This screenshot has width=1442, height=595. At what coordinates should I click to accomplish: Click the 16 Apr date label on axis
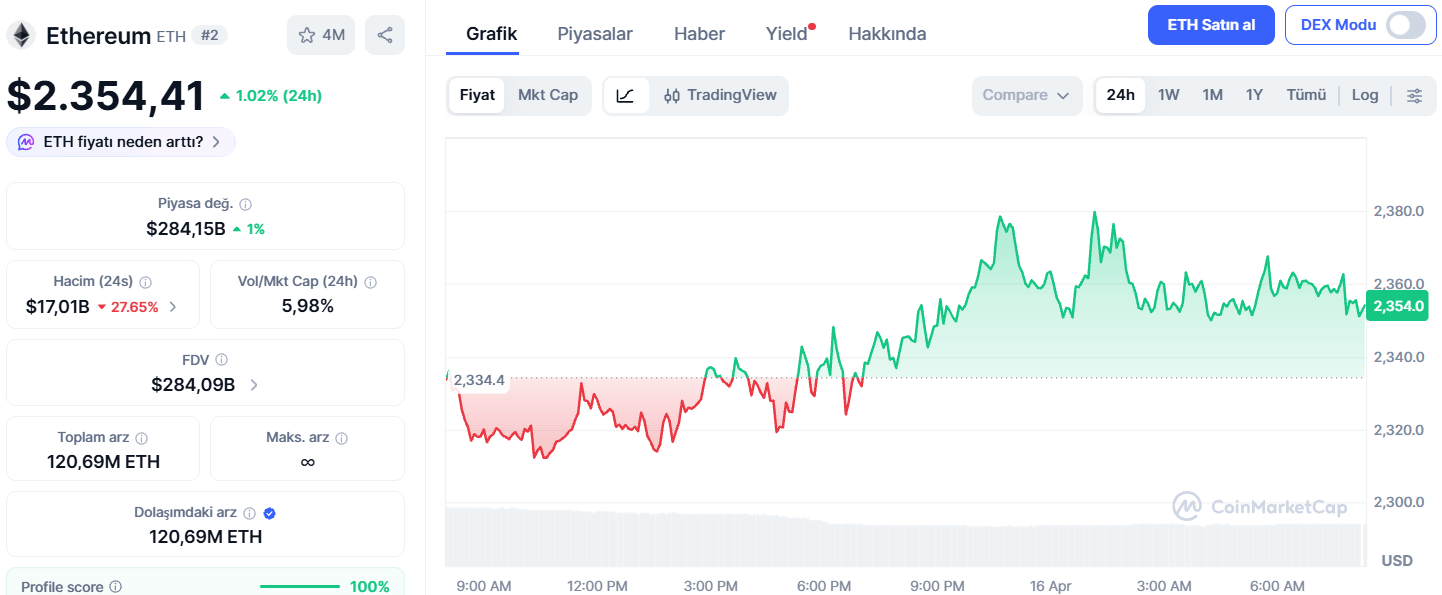(1051, 586)
